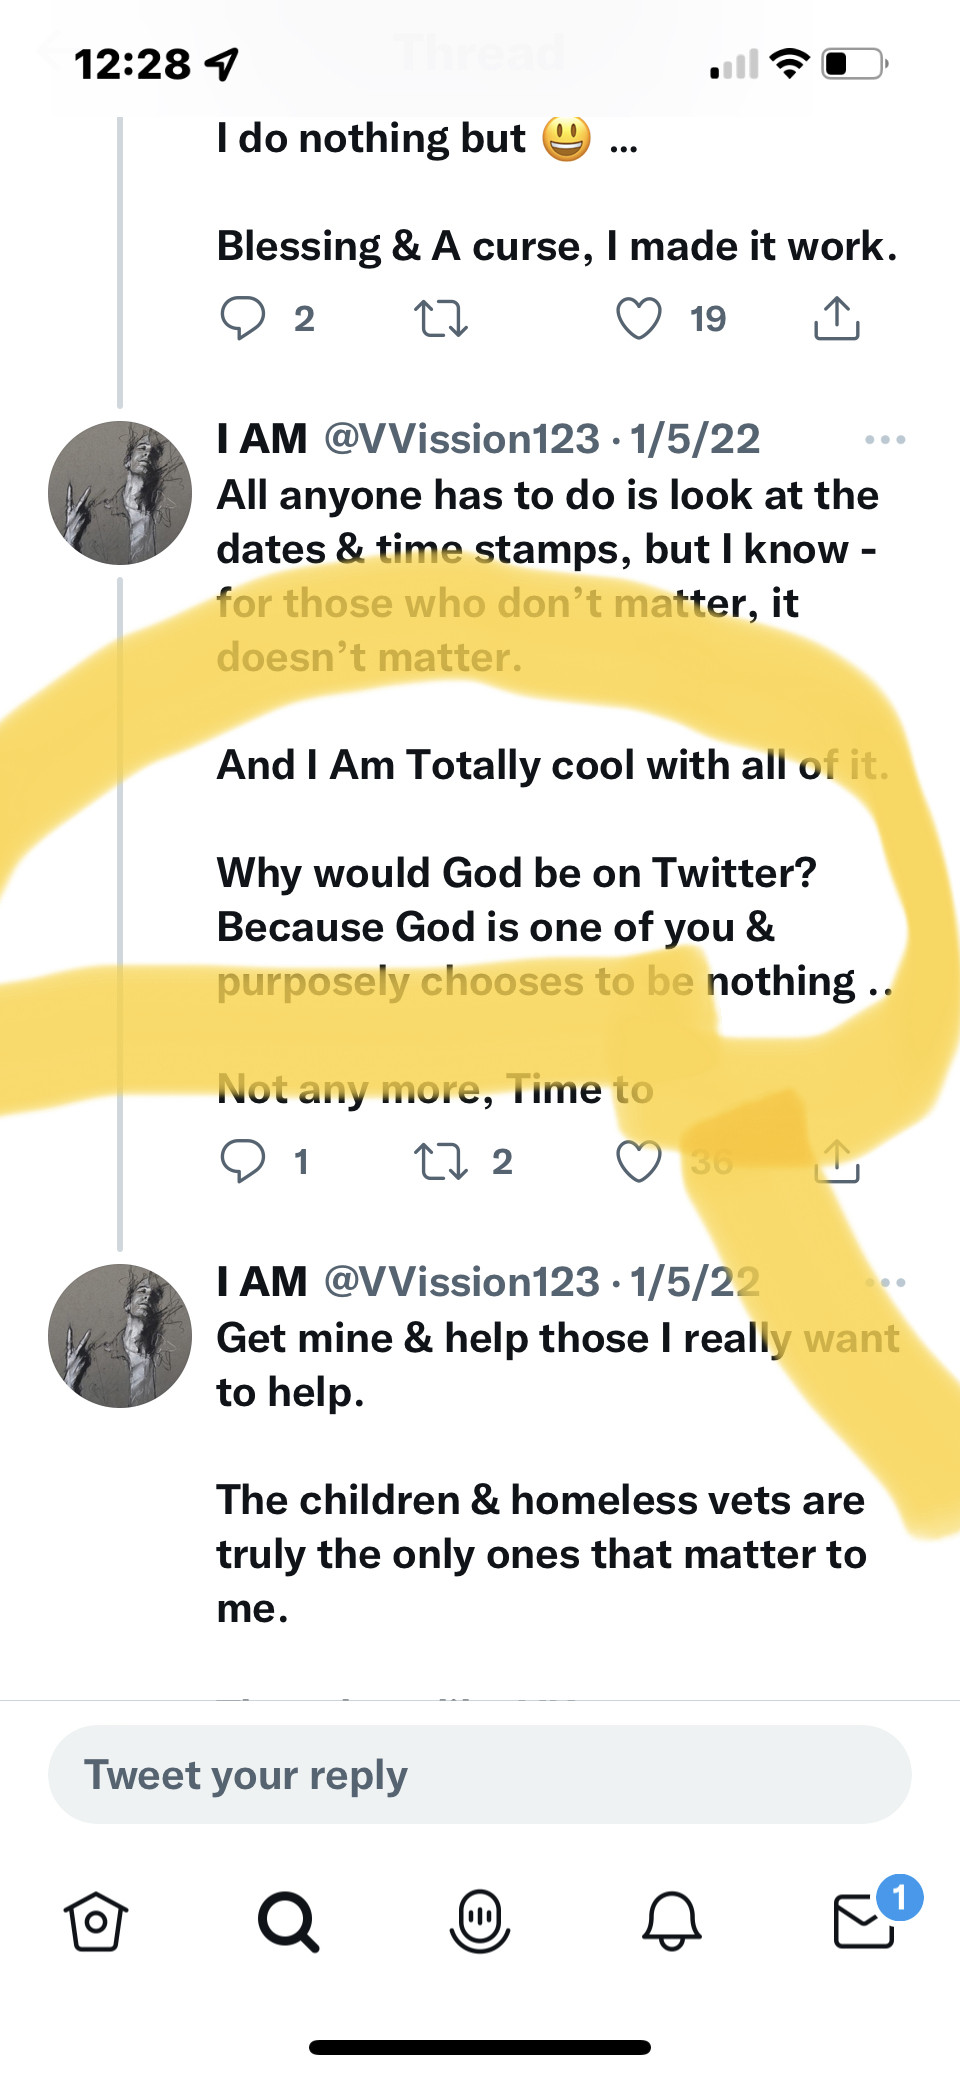960x2079 pixels.
Task: Open @VVission123 handle on the "Get mine" tweet
Action: coord(462,1282)
